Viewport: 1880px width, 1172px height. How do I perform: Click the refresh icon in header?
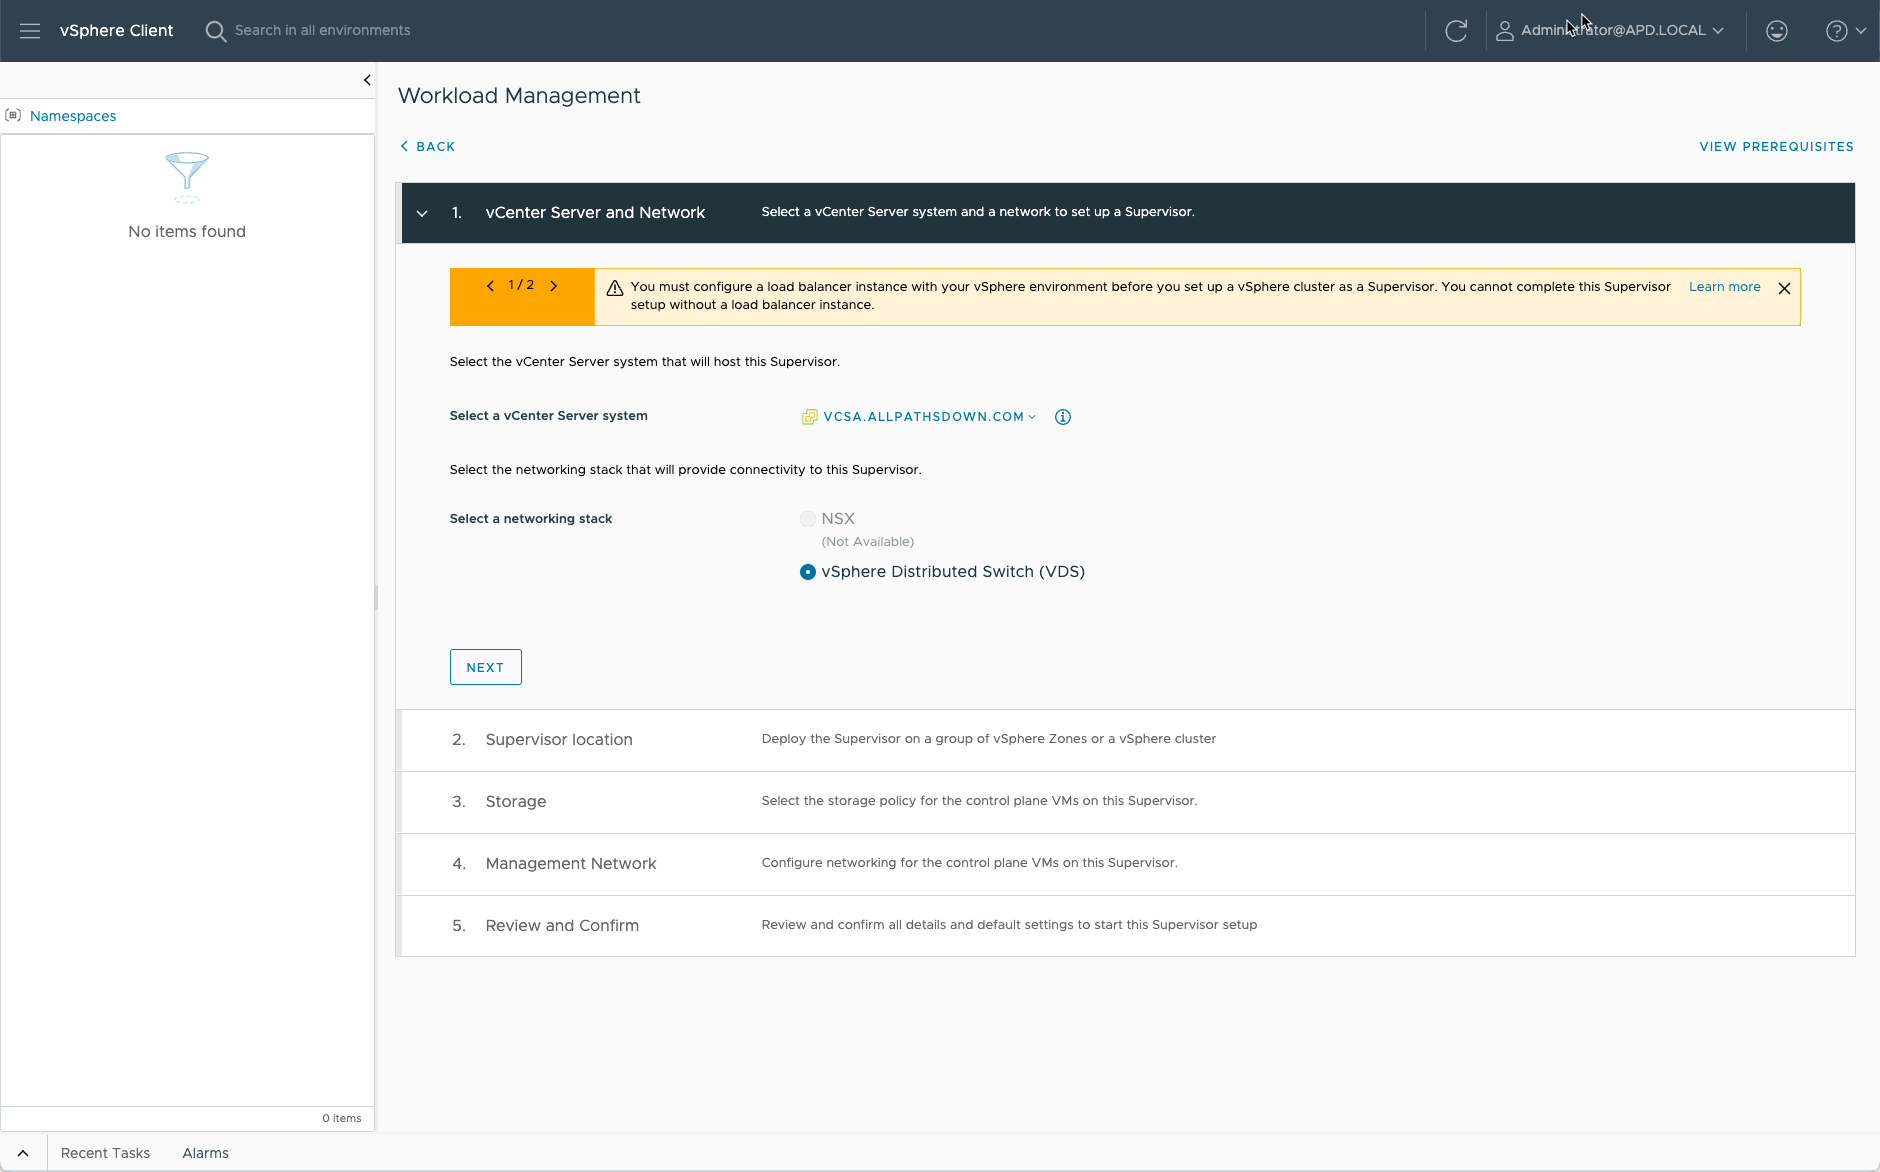pos(1456,31)
